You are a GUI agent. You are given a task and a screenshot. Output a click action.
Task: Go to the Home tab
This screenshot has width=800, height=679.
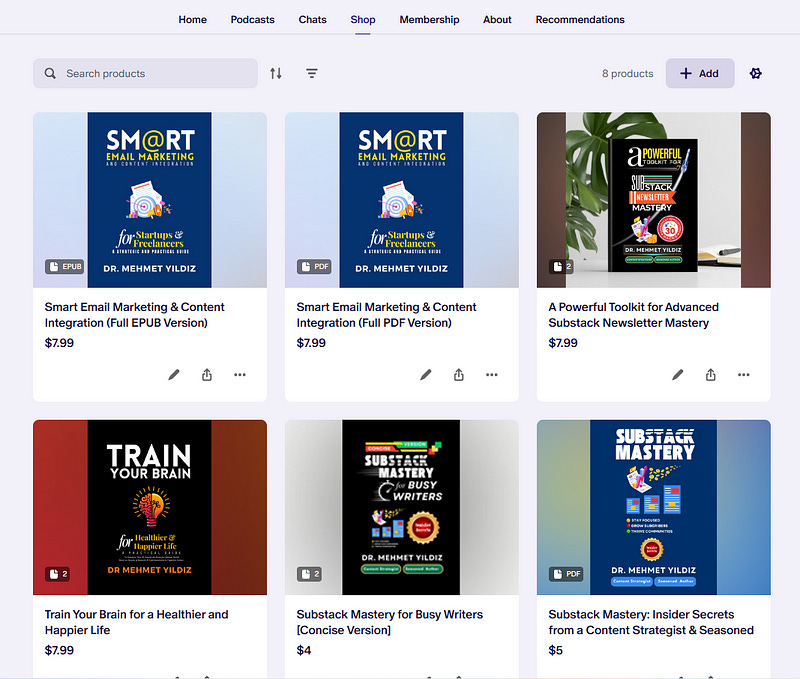coord(192,19)
